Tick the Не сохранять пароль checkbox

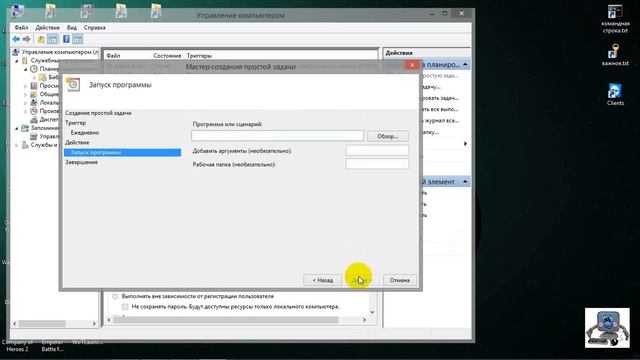tap(125, 307)
